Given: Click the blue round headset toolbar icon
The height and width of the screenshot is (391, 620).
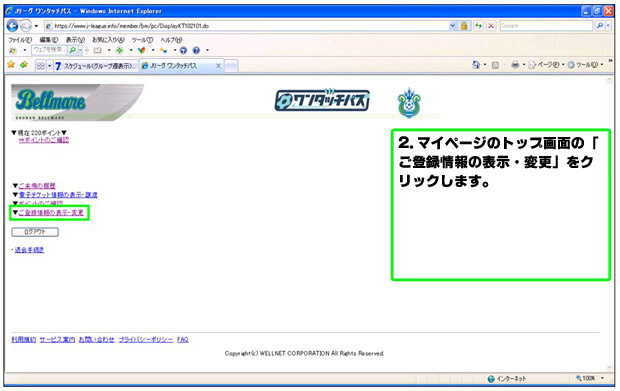Looking at the screenshot, I should point(183,50).
